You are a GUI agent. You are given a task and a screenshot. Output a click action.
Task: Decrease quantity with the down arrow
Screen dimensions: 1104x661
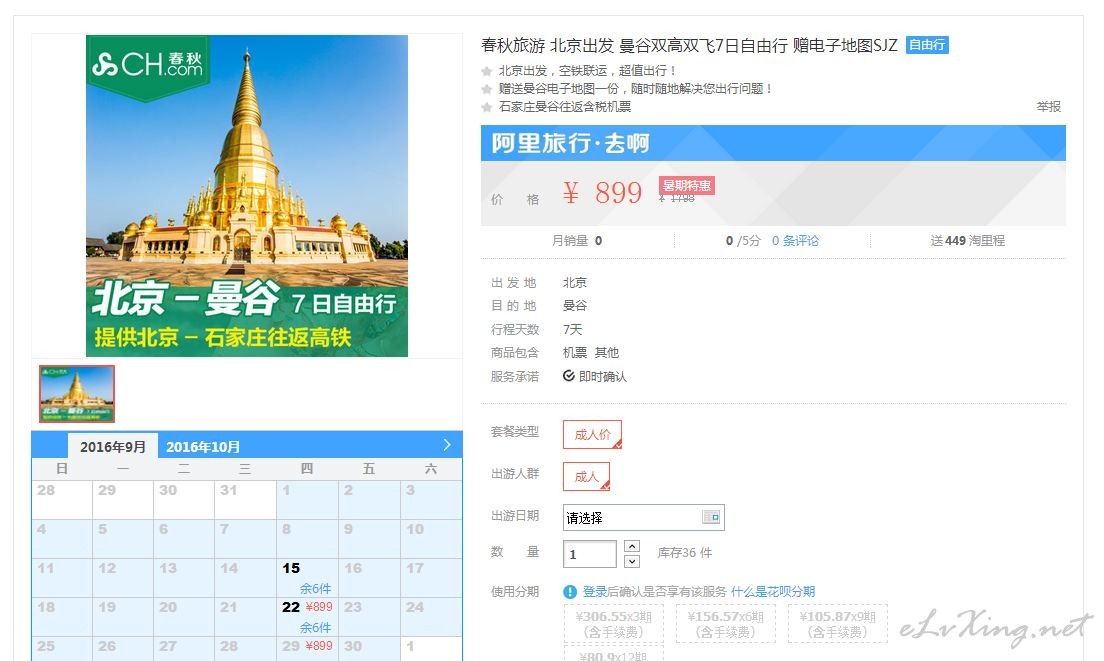(632, 561)
